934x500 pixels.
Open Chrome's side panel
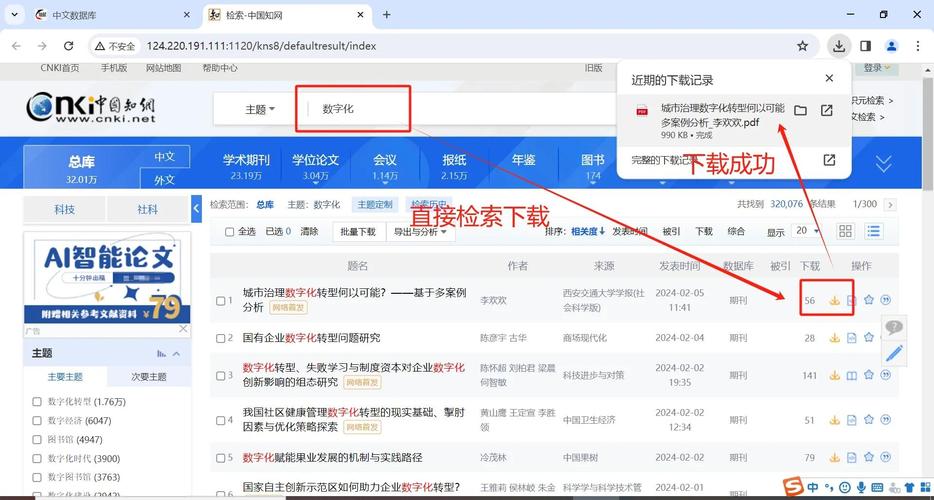(865, 46)
